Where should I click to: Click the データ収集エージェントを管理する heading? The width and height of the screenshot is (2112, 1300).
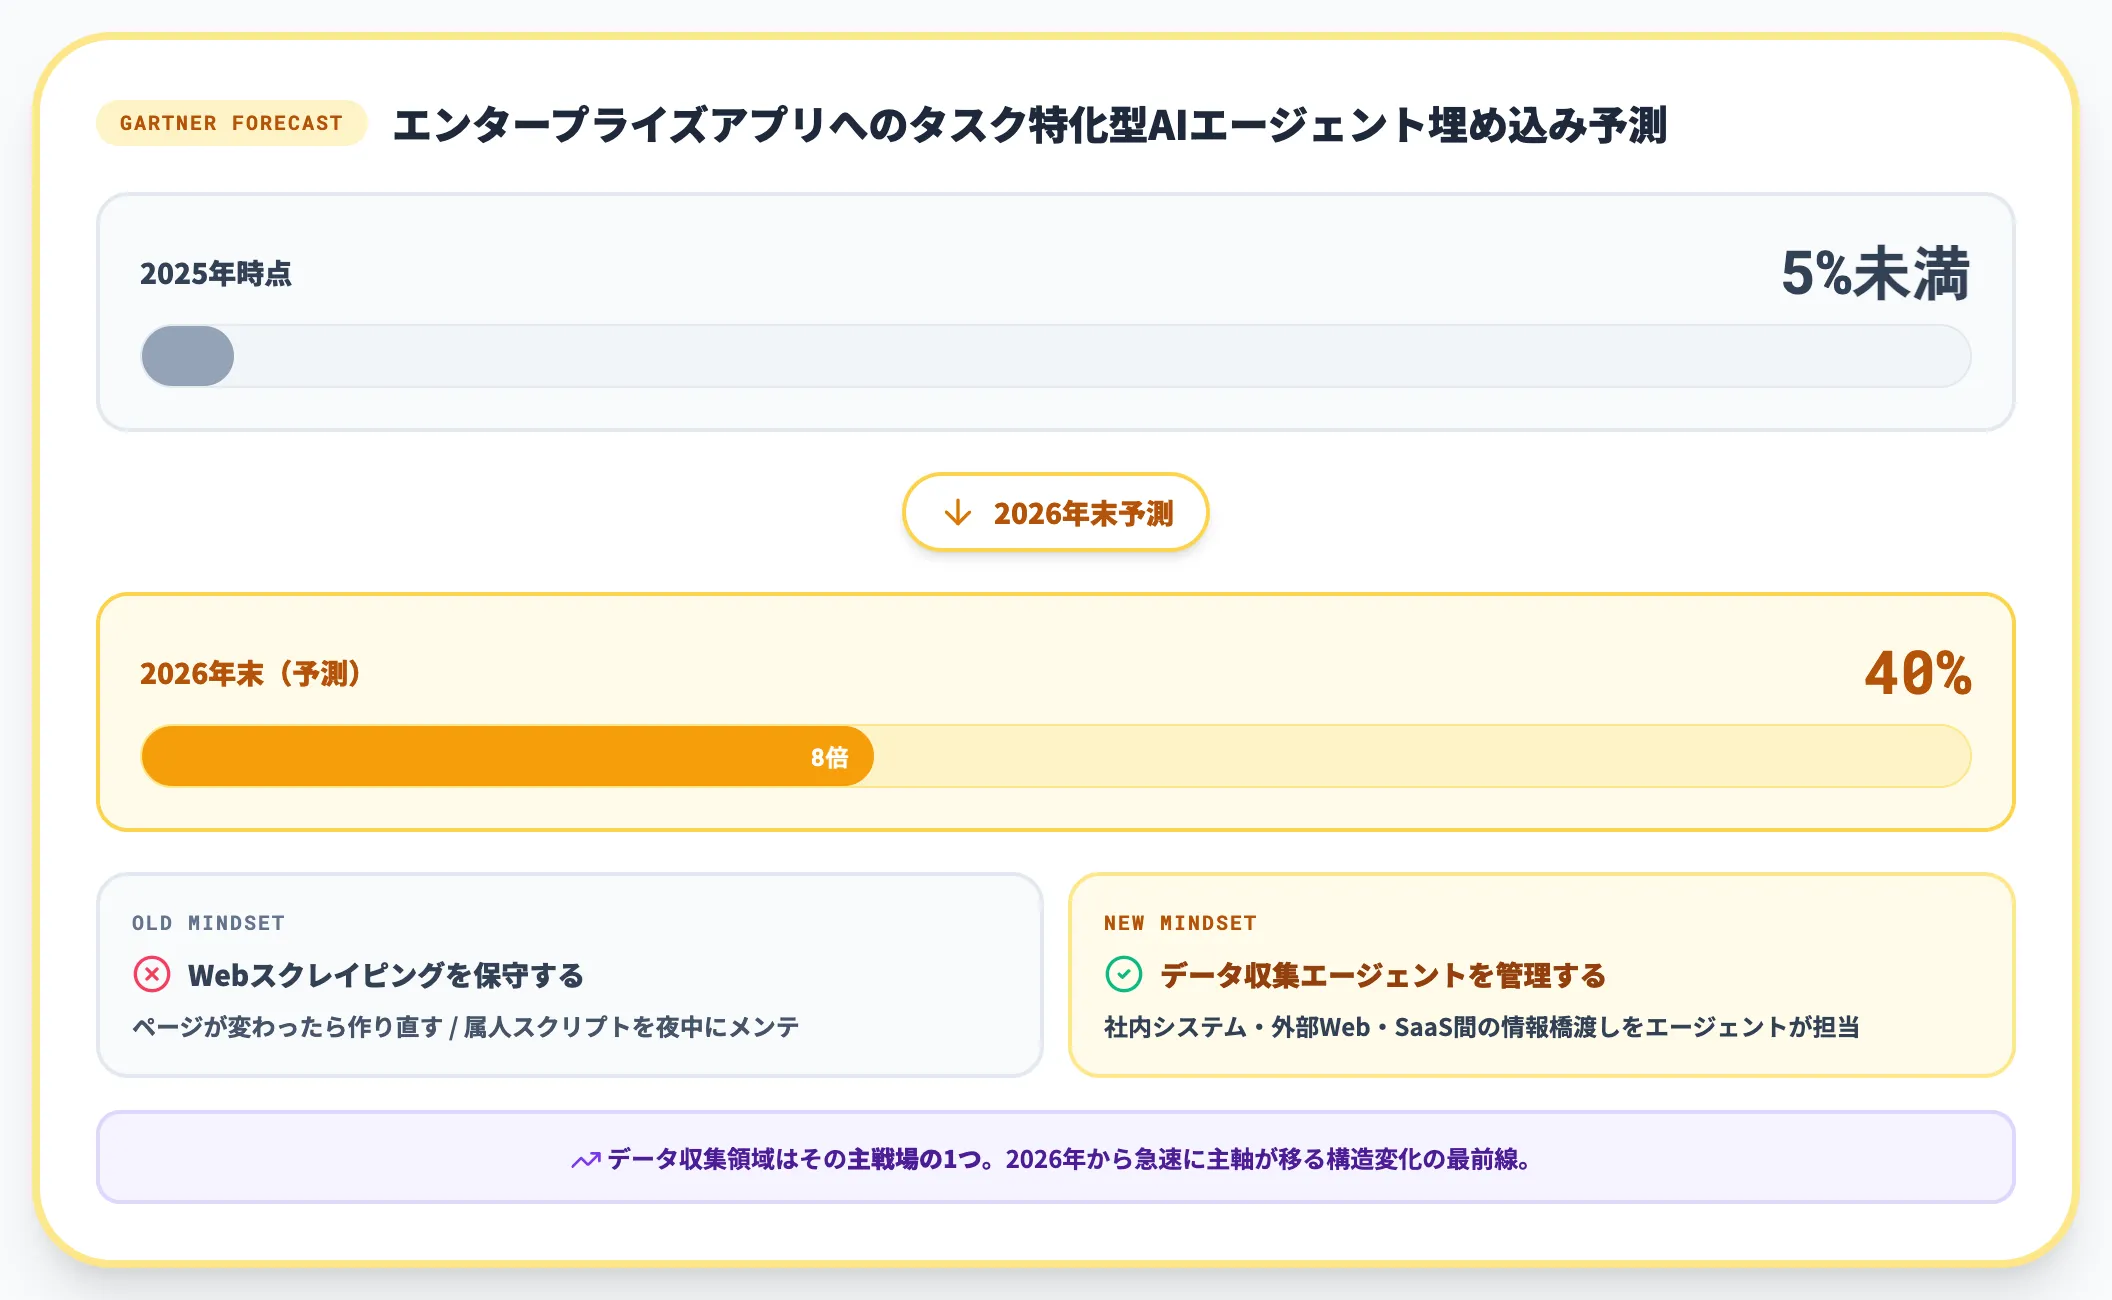(1383, 975)
